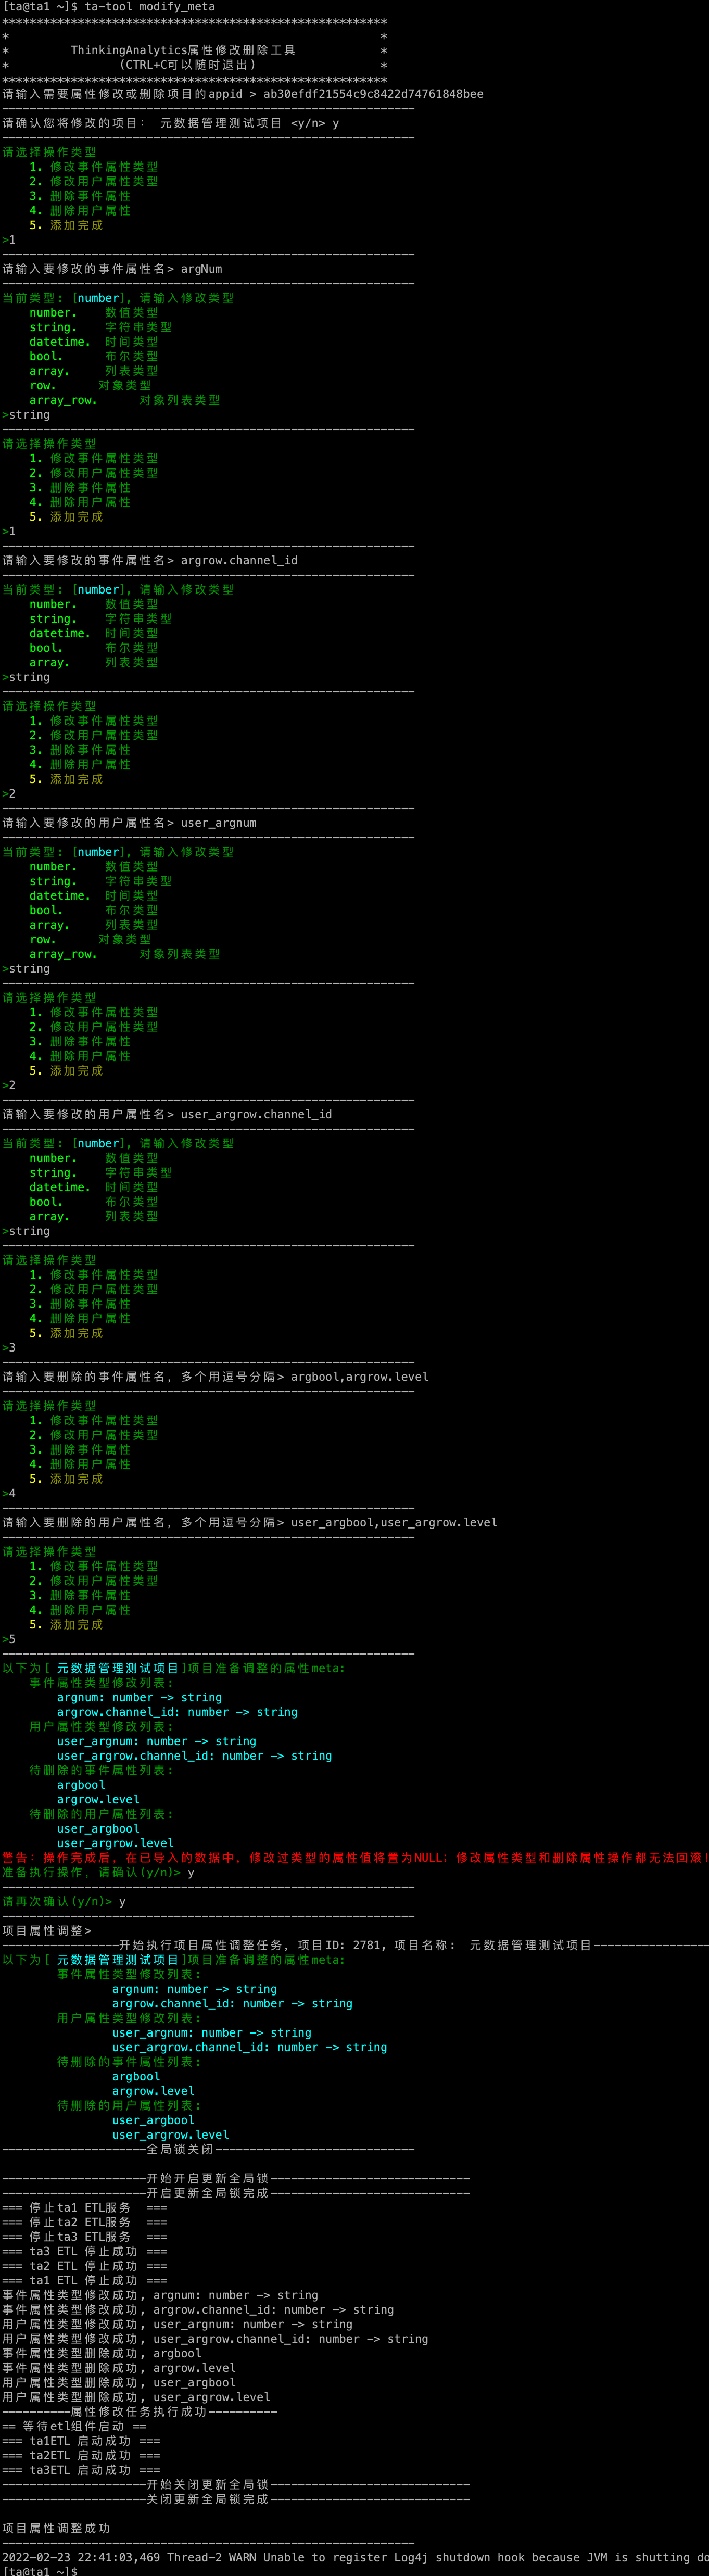The image size is (709, 2576).
Task: Click the Log4j WARN timestamp line
Action: coord(355,2558)
